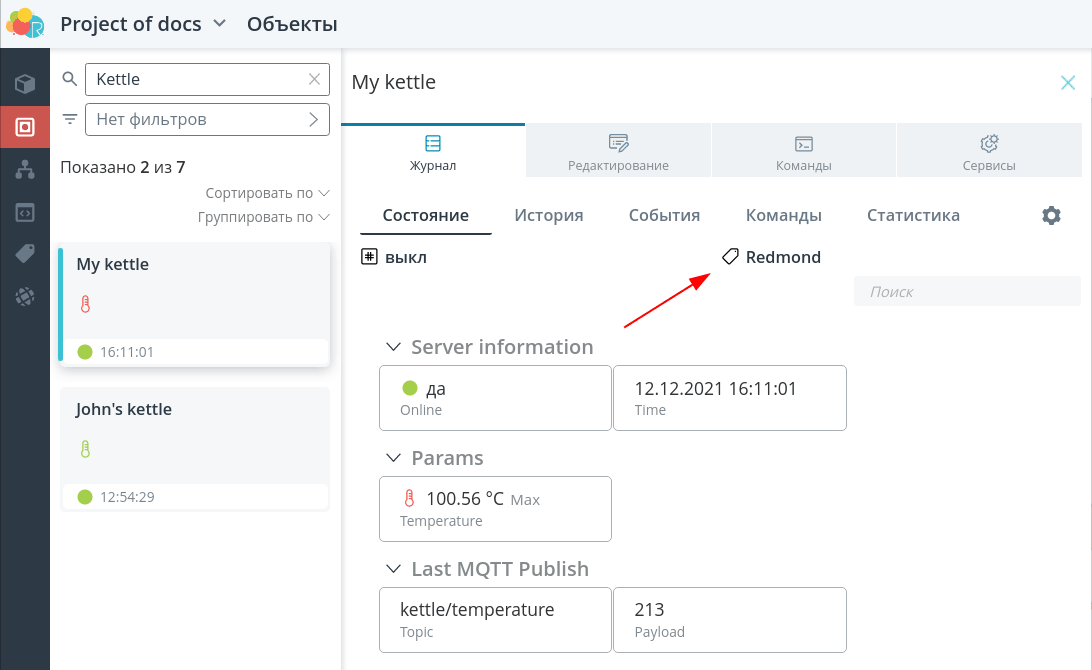Click the green Online indicator dot
Screen dimensions: 1092x670
pyautogui.click(x=410, y=388)
